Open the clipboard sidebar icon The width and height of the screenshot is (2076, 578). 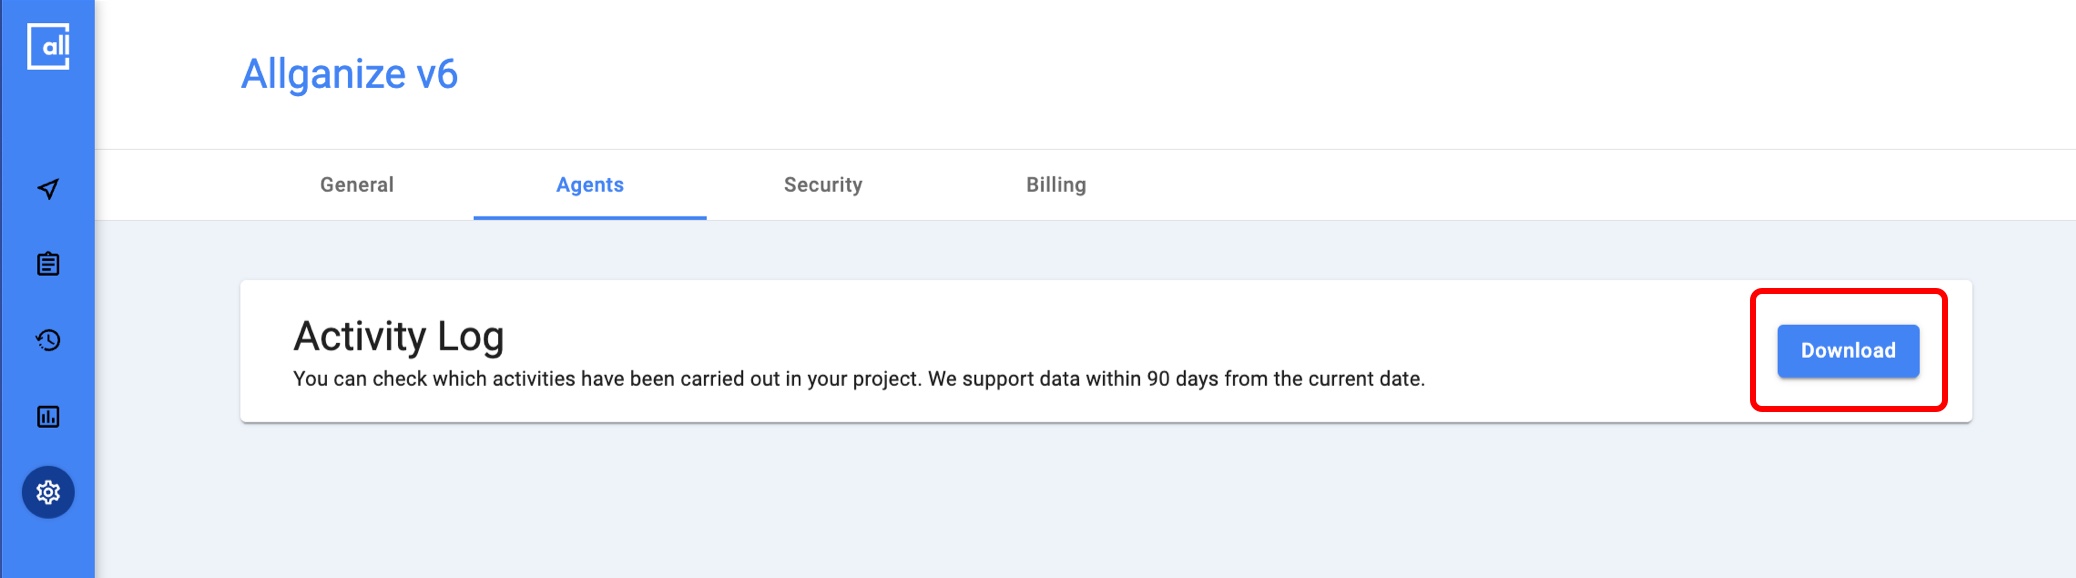click(x=48, y=264)
